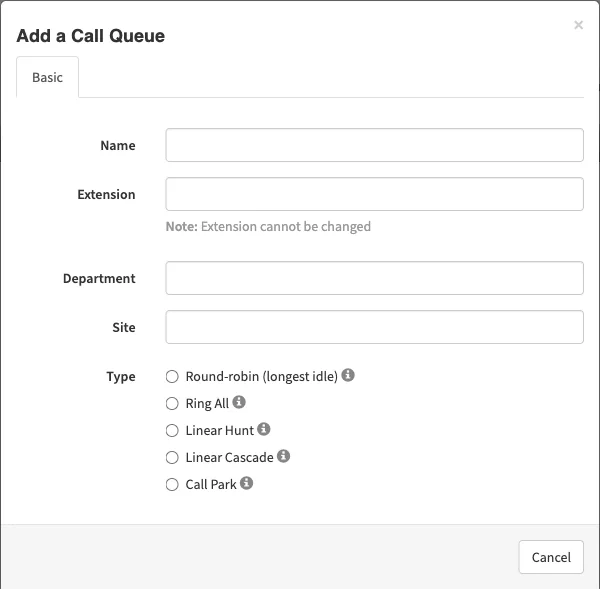600x589 pixels.
Task: Click the Site input field
Action: pos(374,327)
